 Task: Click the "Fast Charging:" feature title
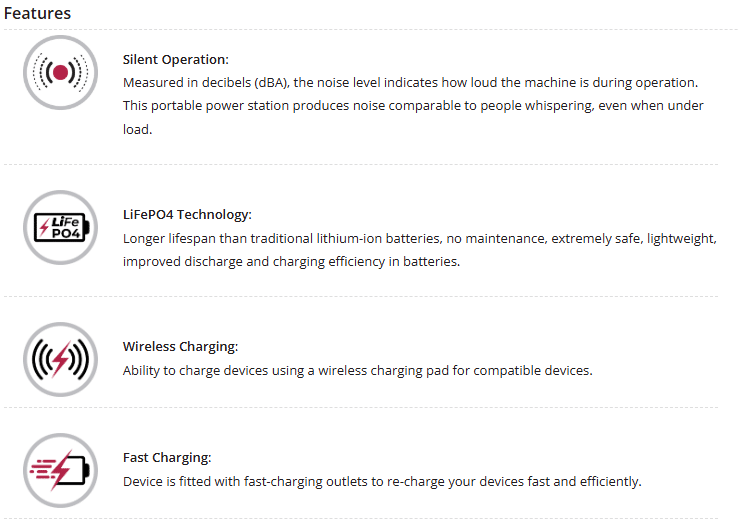[167, 457]
